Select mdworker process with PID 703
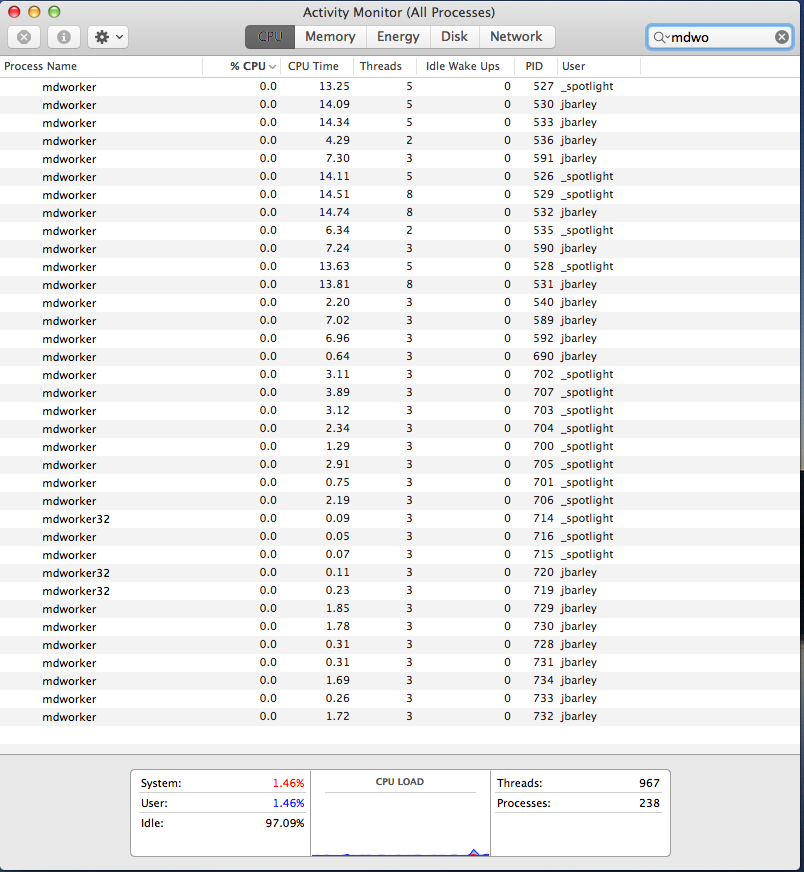Viewport: 804px width, 872px height. pos(400,410)
